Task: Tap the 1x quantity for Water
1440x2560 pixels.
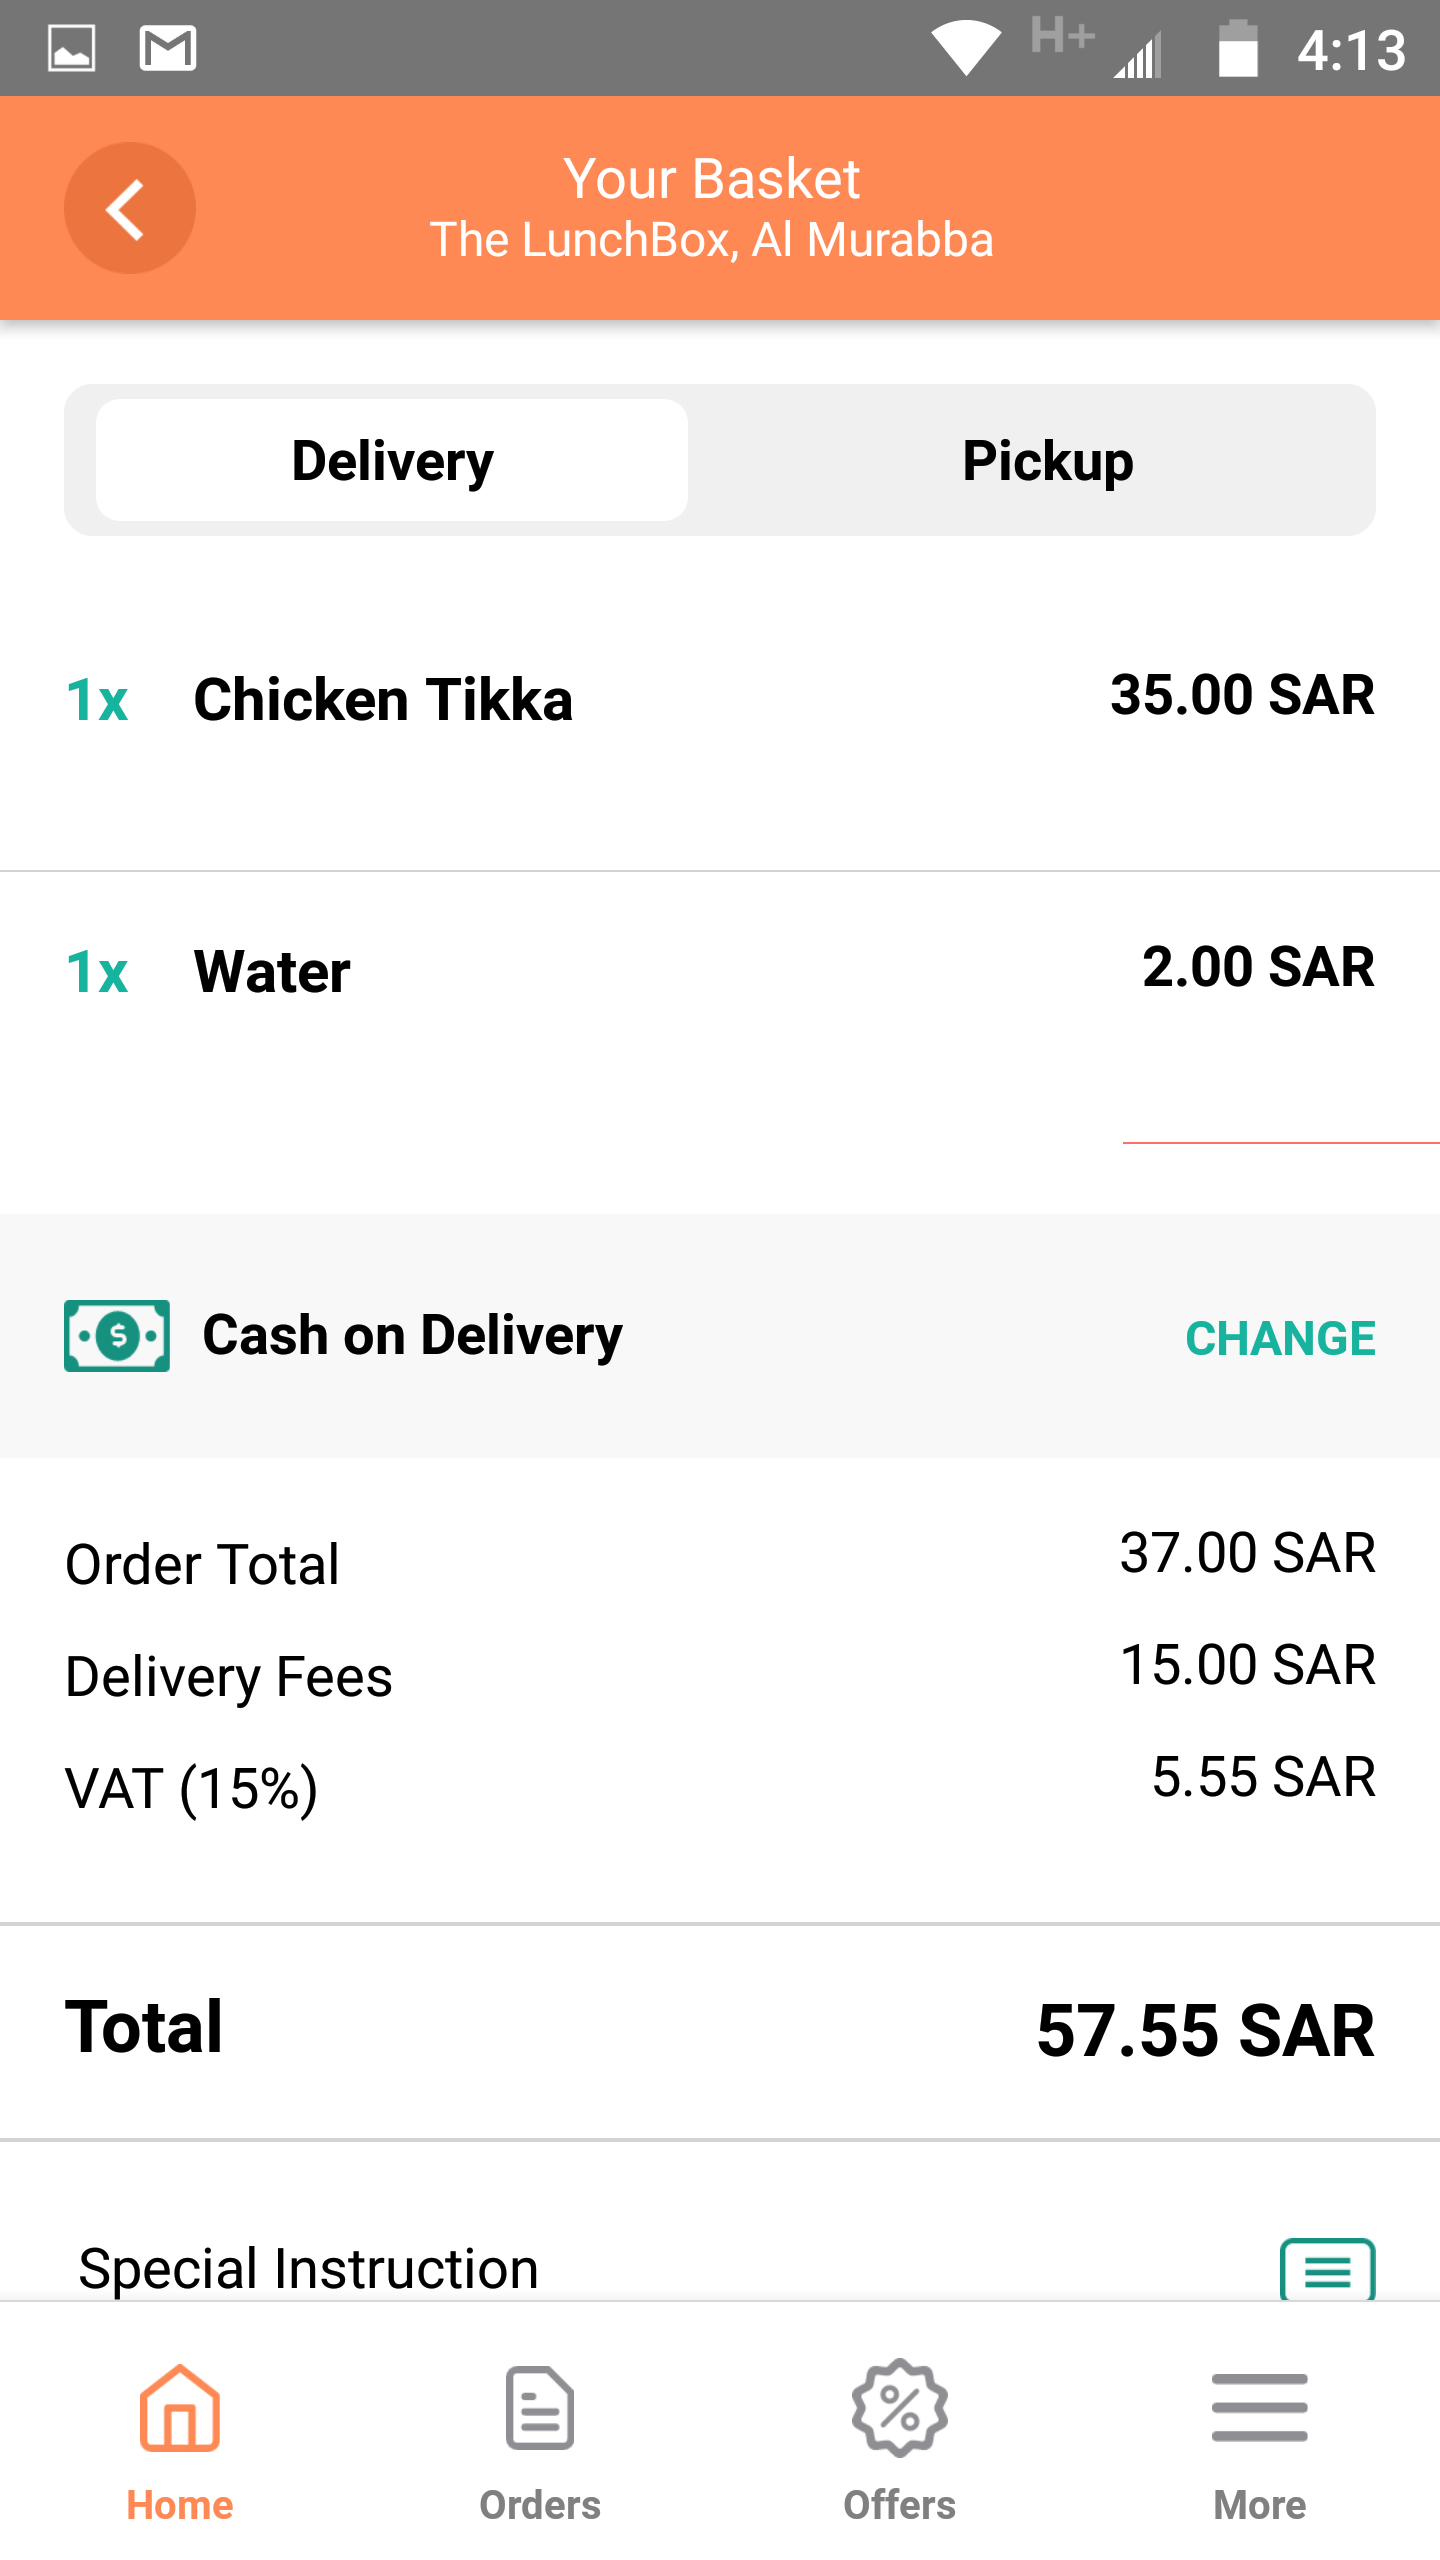Action: (97, 971)
